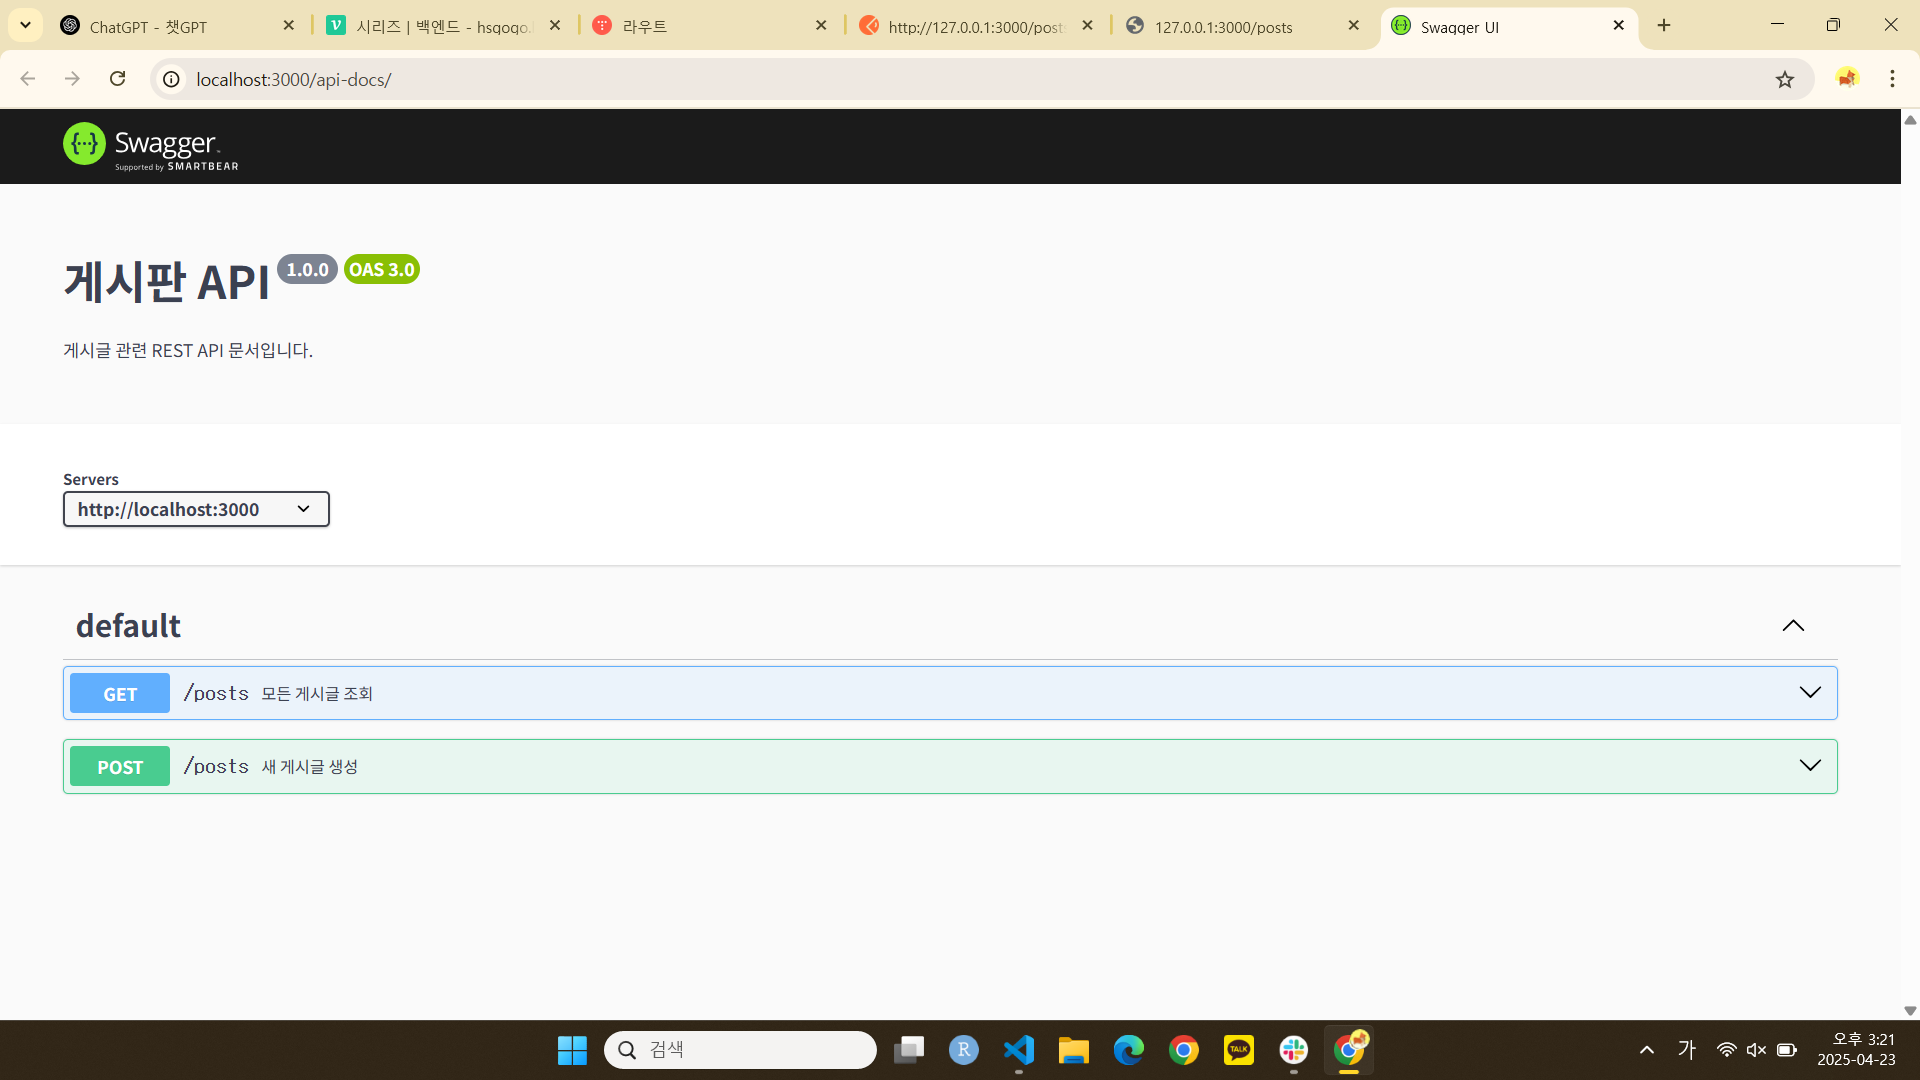Expand POST /posts endpoint arrow
Image resolution: width=1920 pixels, height=1080 pixels.
[x=1810, y=766]
